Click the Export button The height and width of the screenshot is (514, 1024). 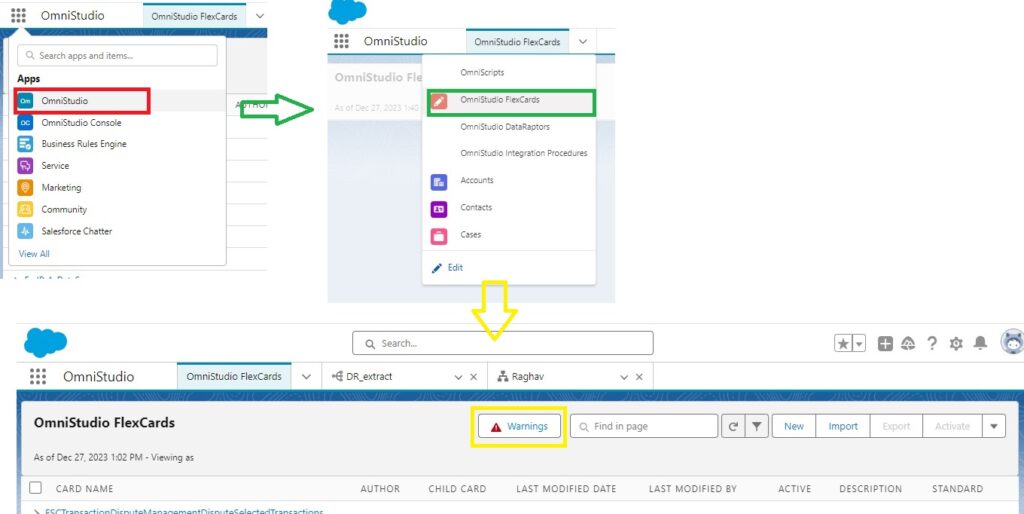coord(896,426)
